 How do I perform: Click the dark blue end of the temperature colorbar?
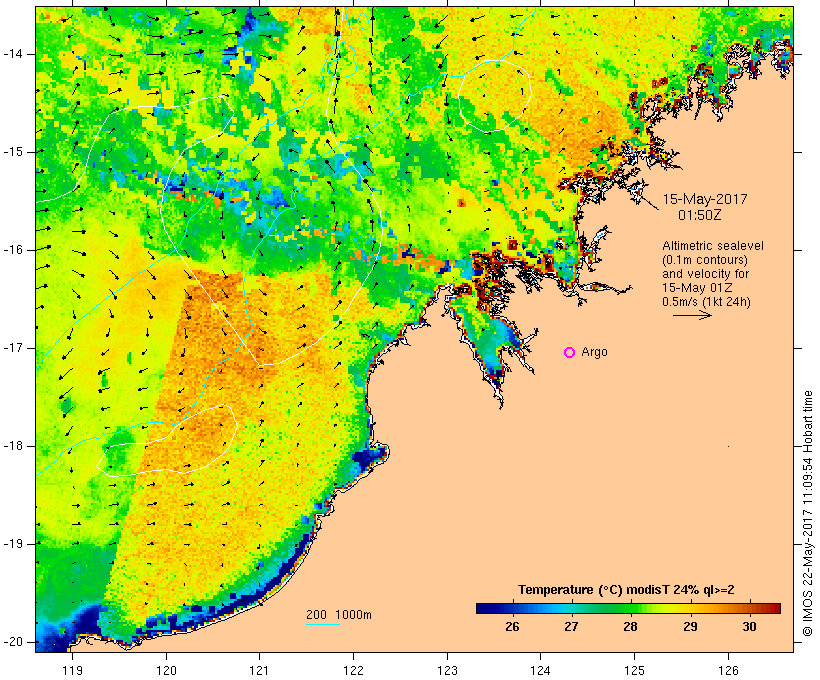(484, 608)
